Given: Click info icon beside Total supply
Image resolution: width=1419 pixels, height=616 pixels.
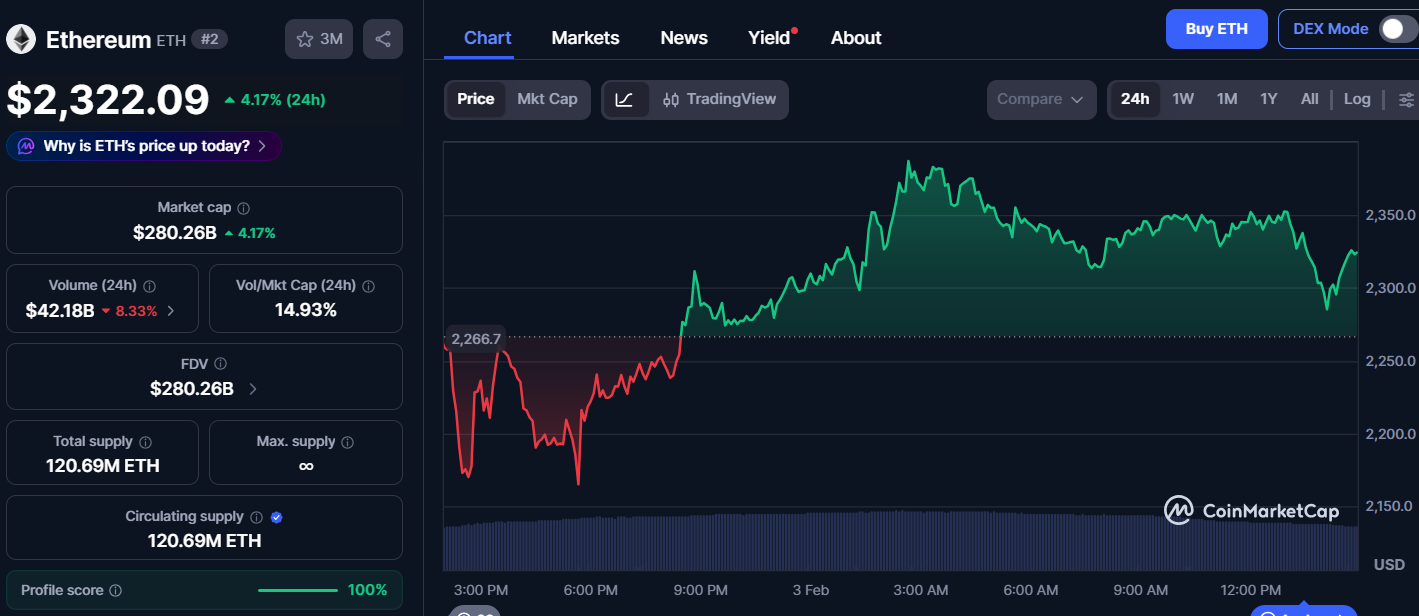Looking at the screenshot, I should (x=145, y=442).
